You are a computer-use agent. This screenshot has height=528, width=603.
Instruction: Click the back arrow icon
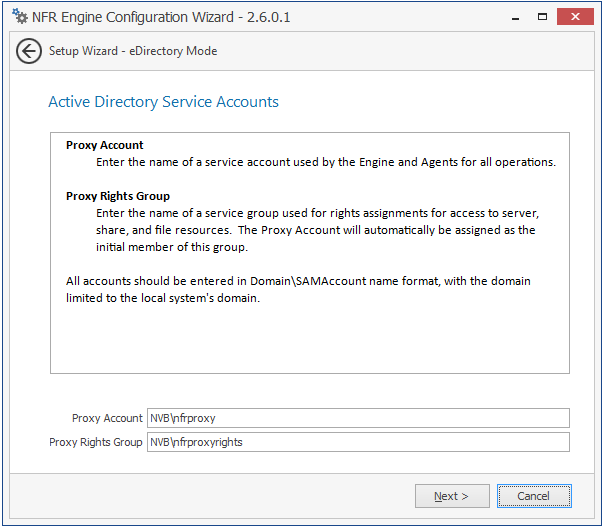click(x=30, y=51)
